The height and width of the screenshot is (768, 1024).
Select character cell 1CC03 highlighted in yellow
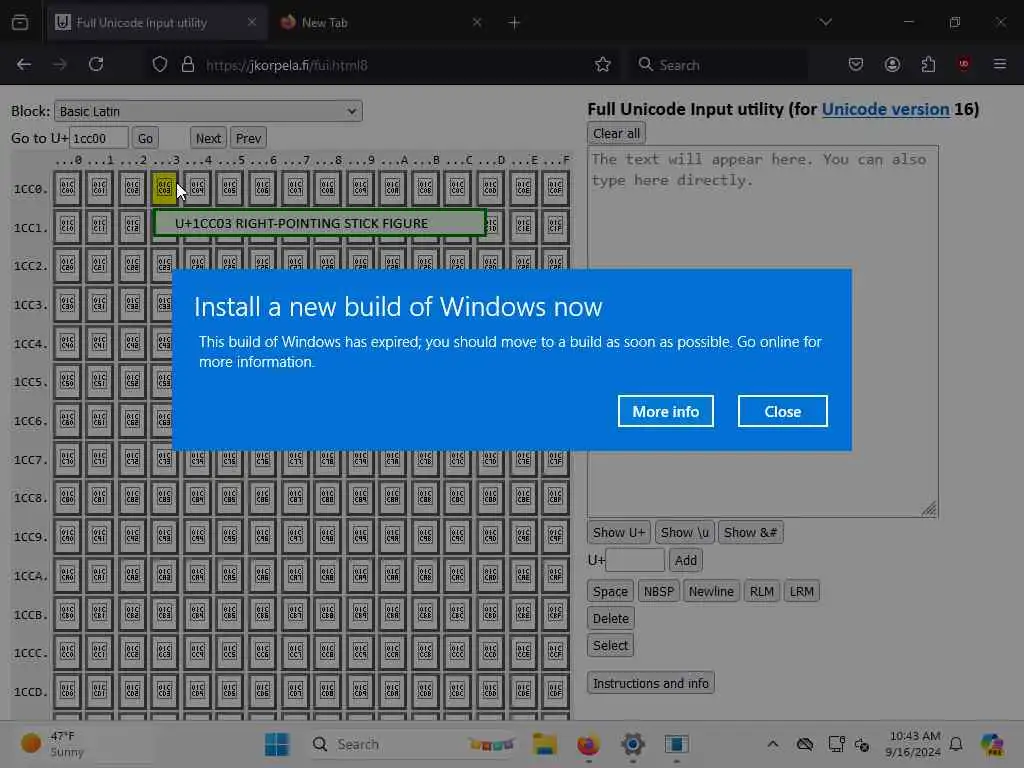tap(165, 188)
